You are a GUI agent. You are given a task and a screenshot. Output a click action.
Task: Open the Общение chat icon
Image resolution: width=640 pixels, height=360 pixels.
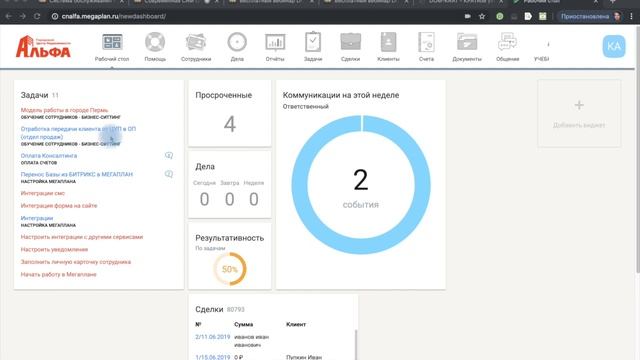tap(507, 42)
